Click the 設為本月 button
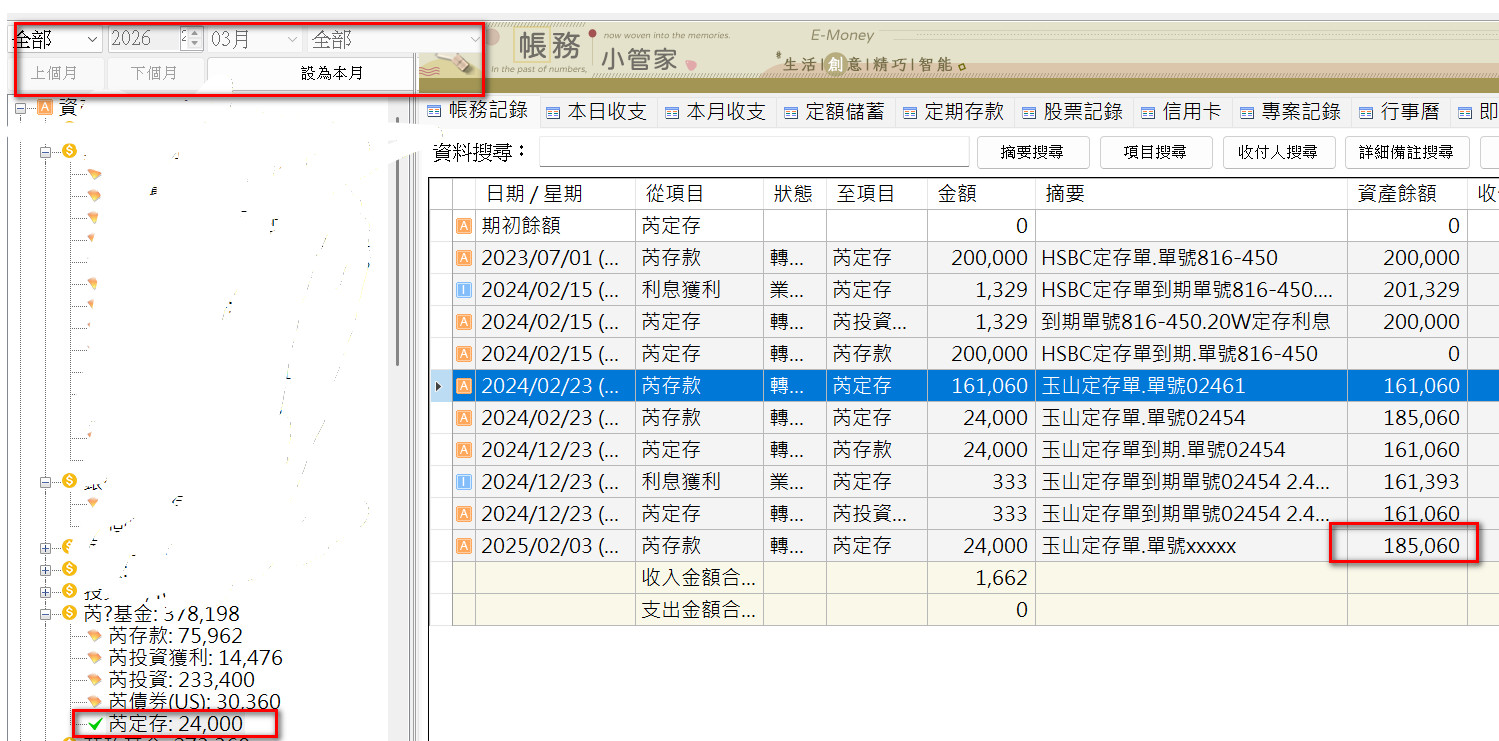 [331, 73]
